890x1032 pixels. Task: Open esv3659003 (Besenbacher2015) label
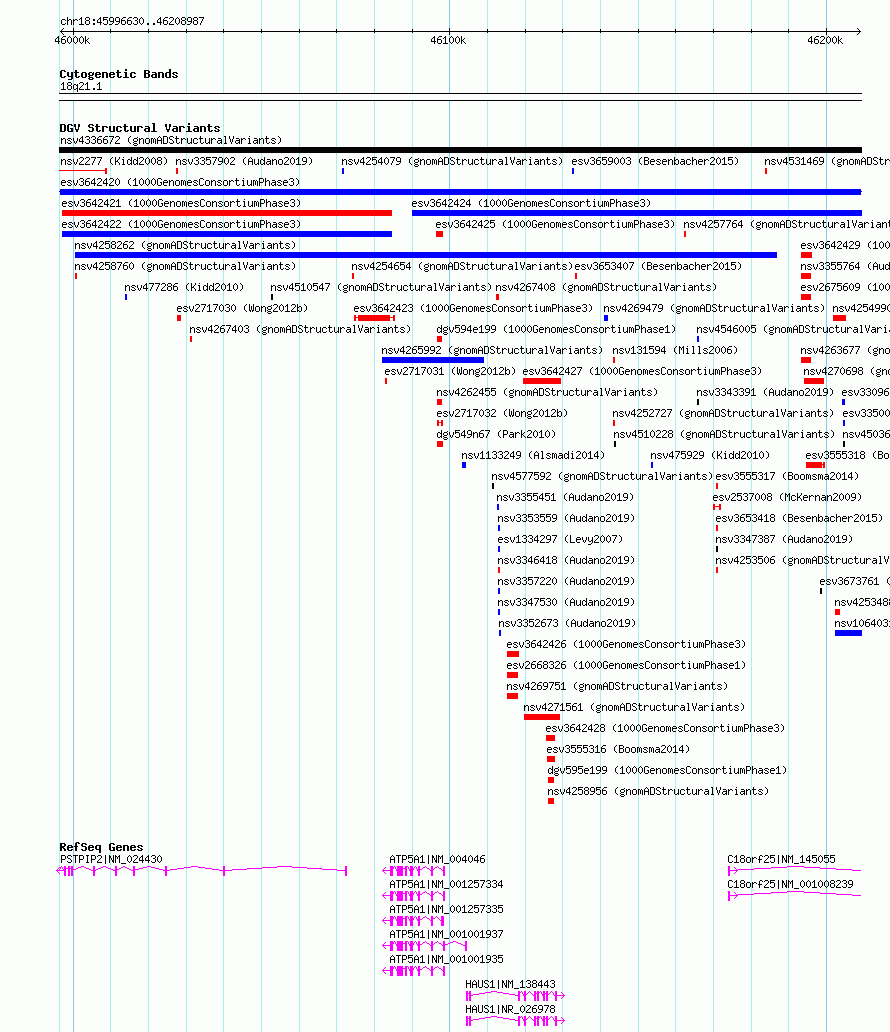[x=655, y=161]
